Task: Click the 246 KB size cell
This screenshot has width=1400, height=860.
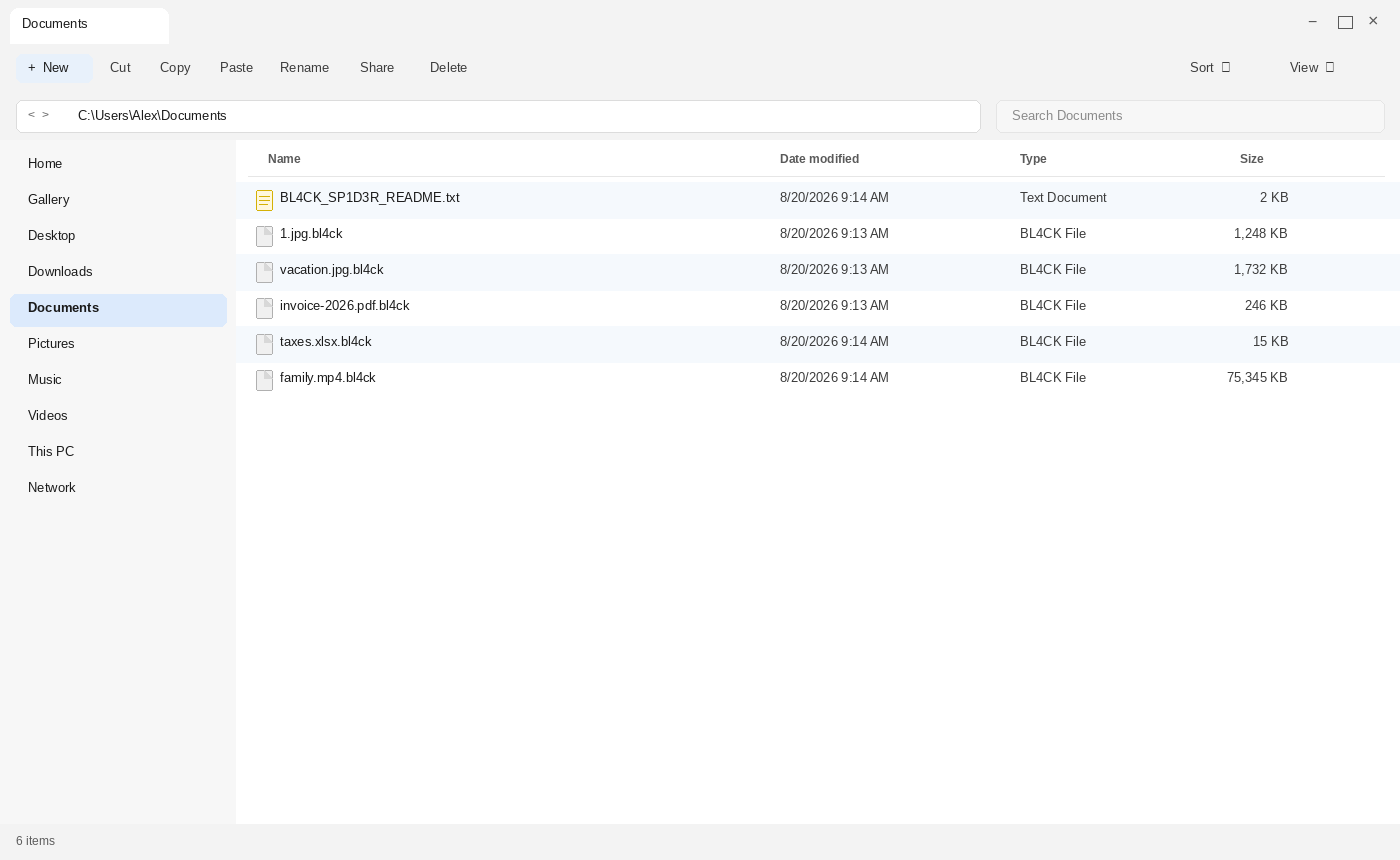Action: point(1266,306)
